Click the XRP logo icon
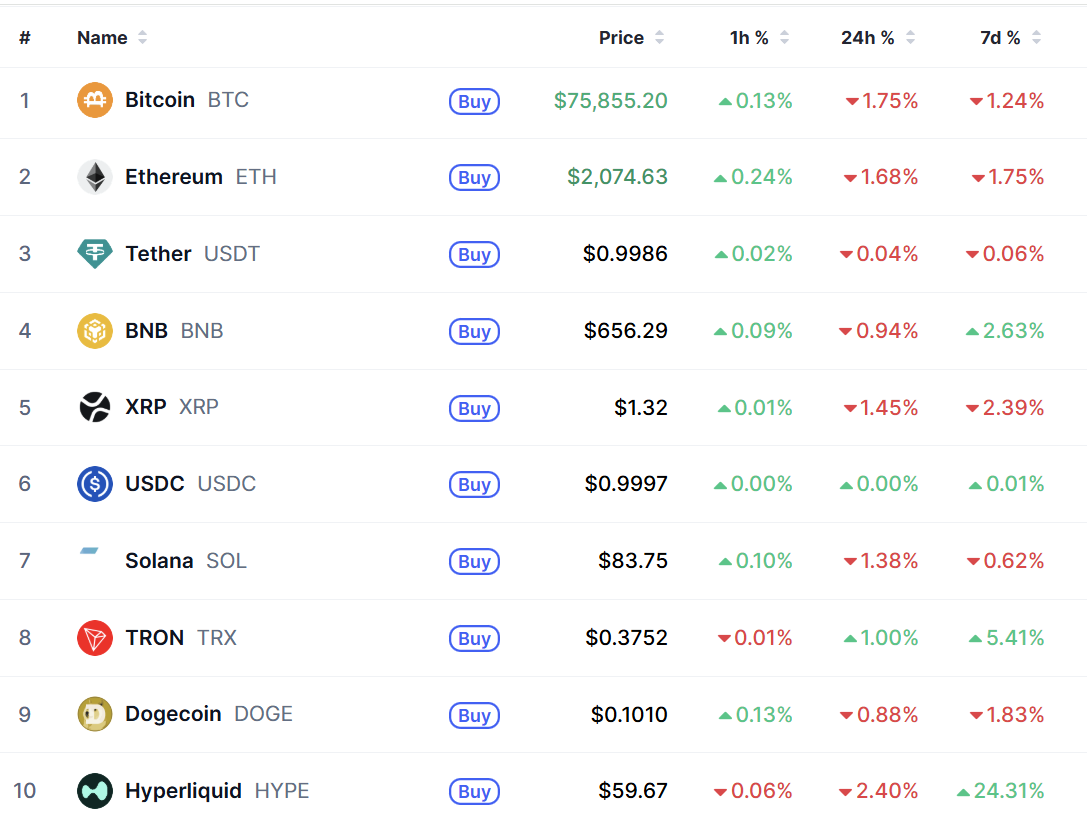This screenshot has height=826, width=1087. click(x=95, y=407)
